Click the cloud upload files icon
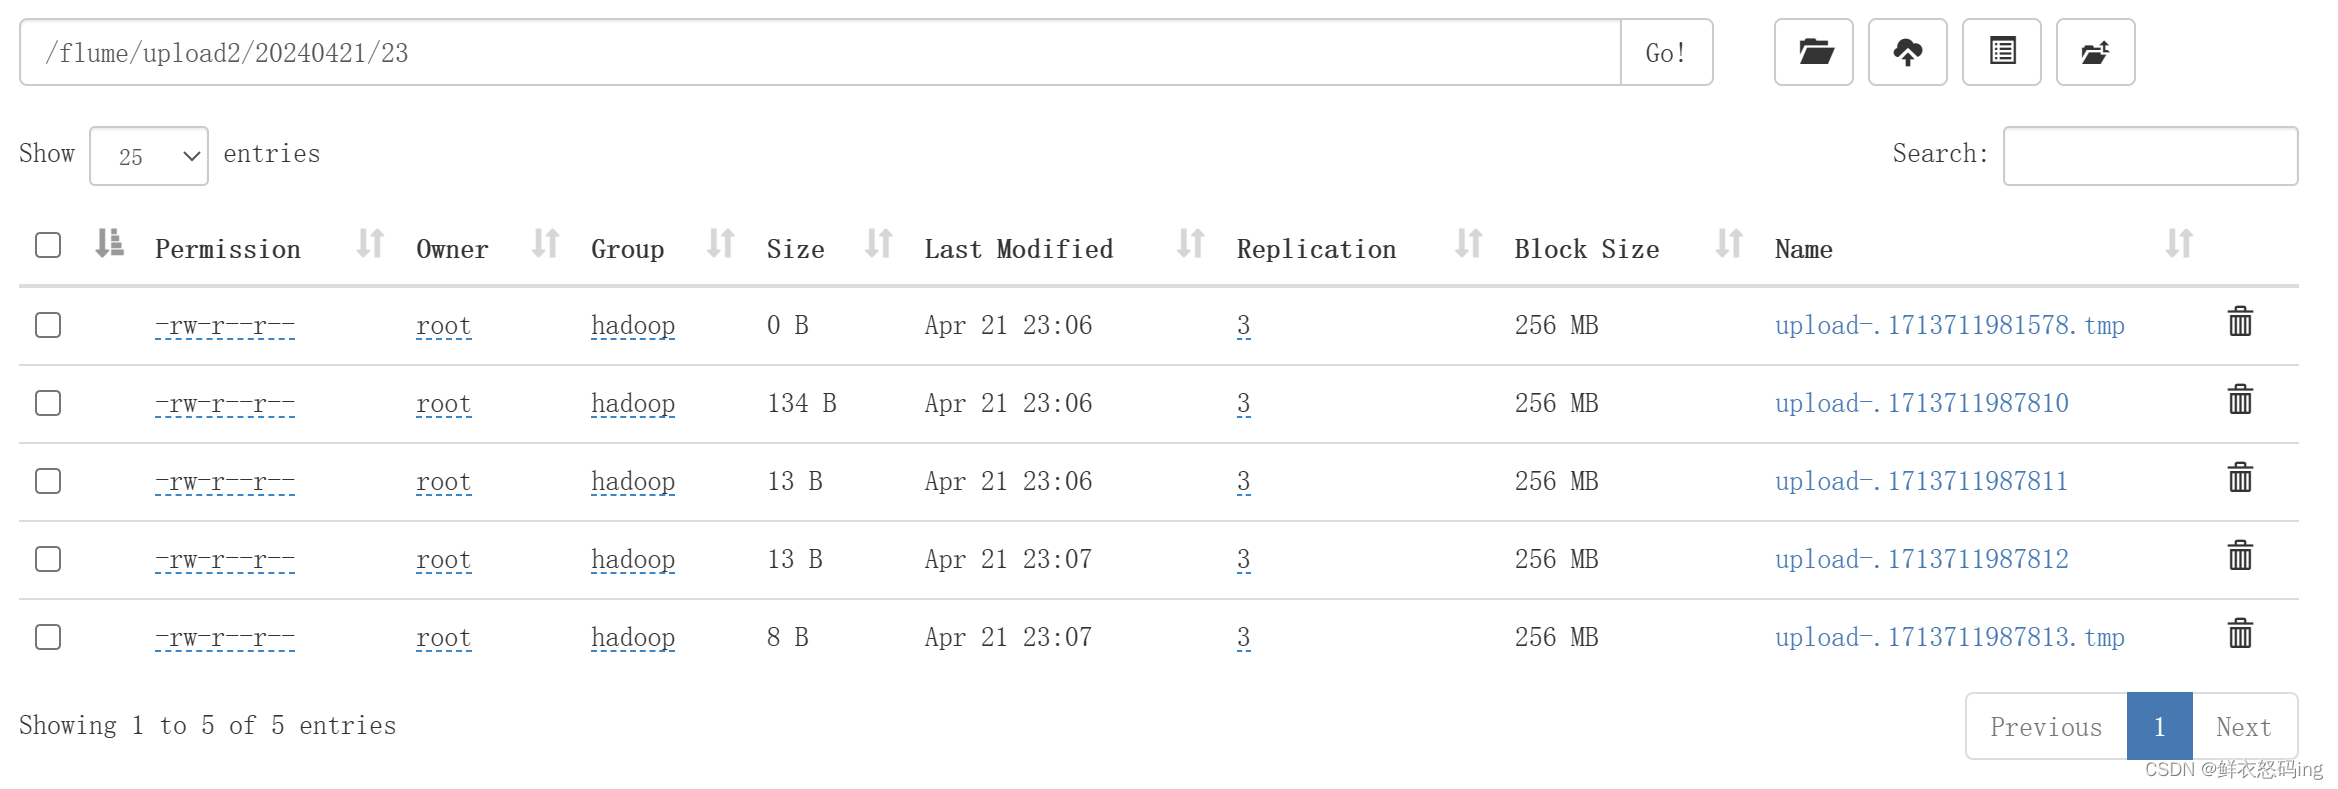The image size is (2338, 789). pos(1907,52)
